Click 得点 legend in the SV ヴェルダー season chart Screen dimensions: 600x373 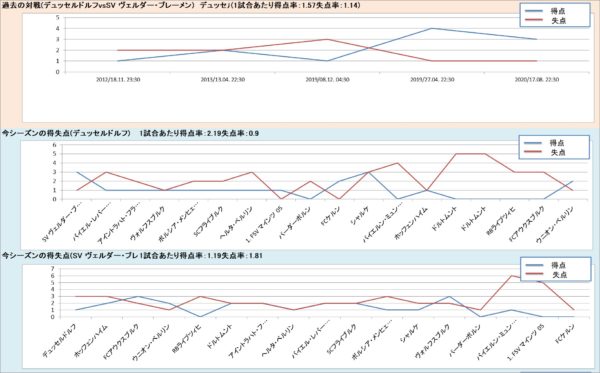point(546,265)
